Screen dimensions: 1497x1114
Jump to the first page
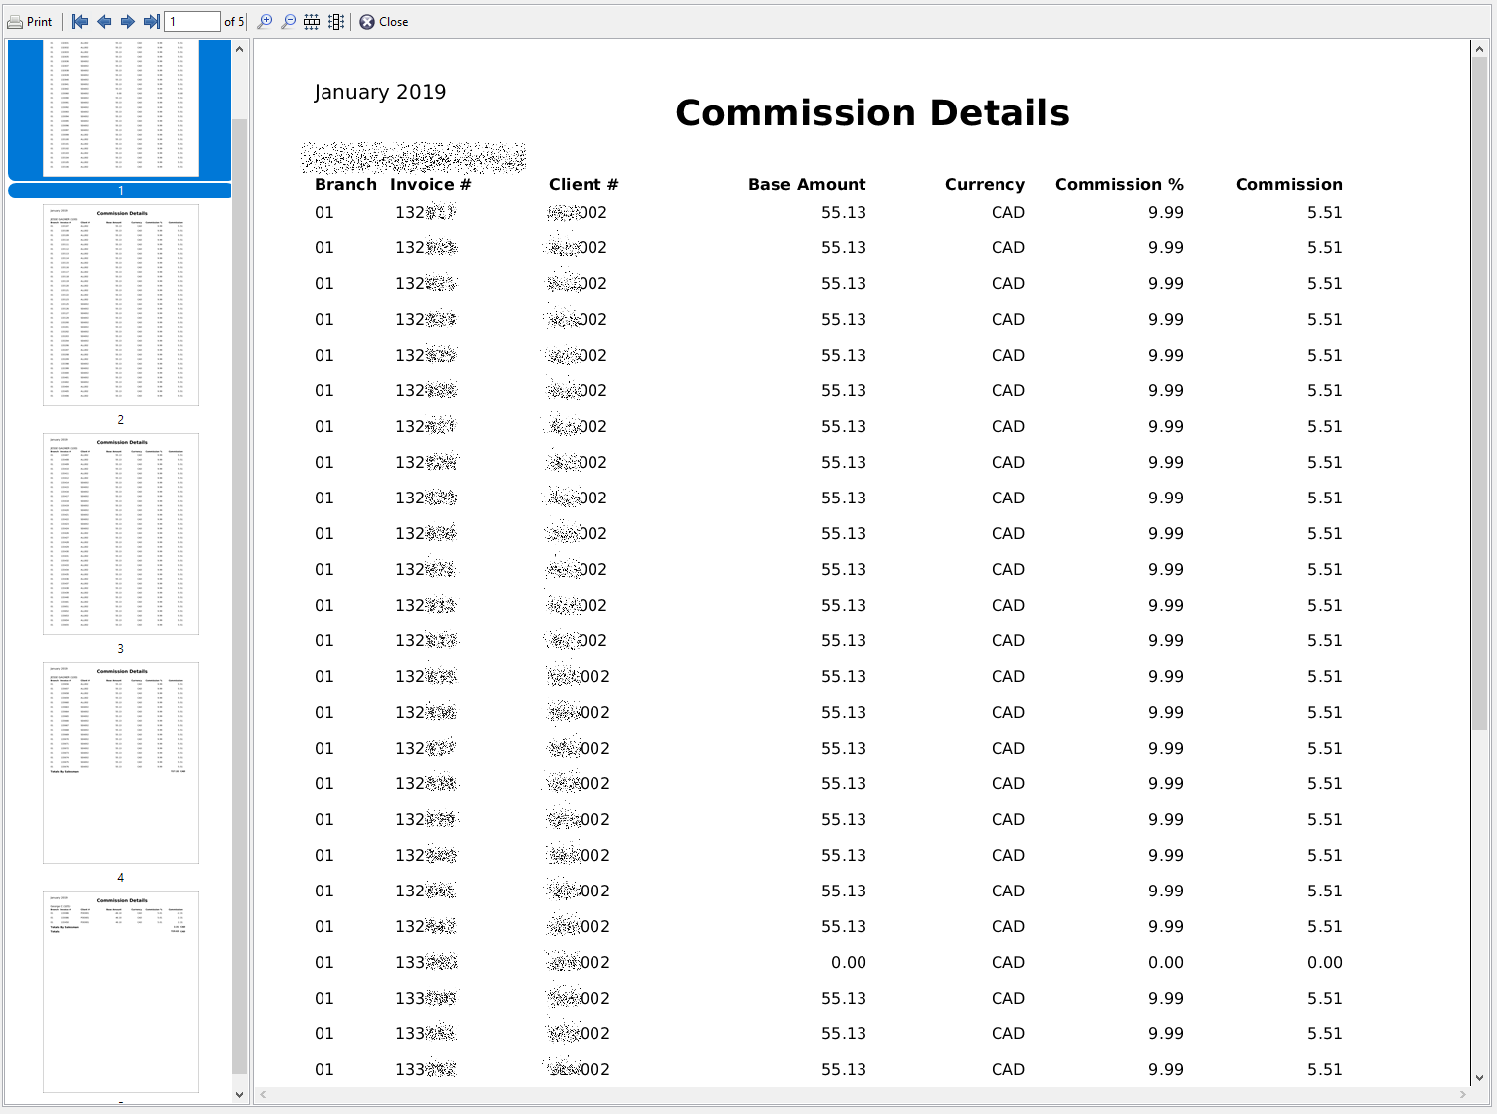pyautogui.click(x=80, y=21)
